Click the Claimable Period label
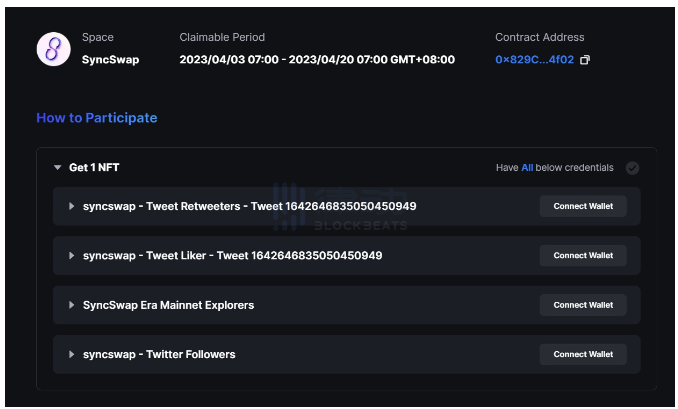The width and height of the screenshot is (678, 409). [222, 37]
